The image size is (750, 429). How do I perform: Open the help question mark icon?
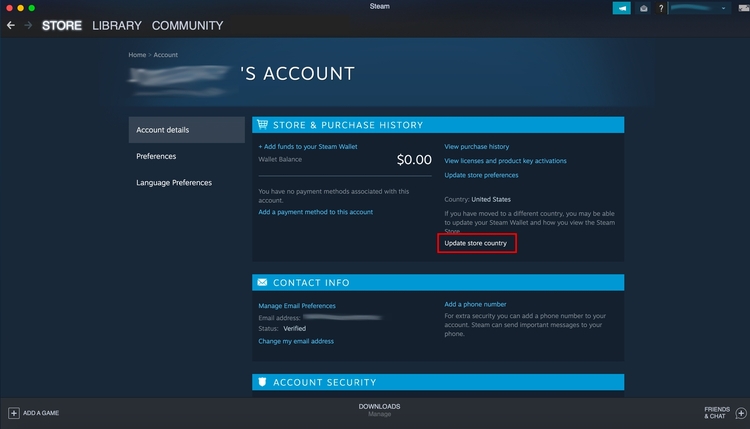click(x=661, y=8)
